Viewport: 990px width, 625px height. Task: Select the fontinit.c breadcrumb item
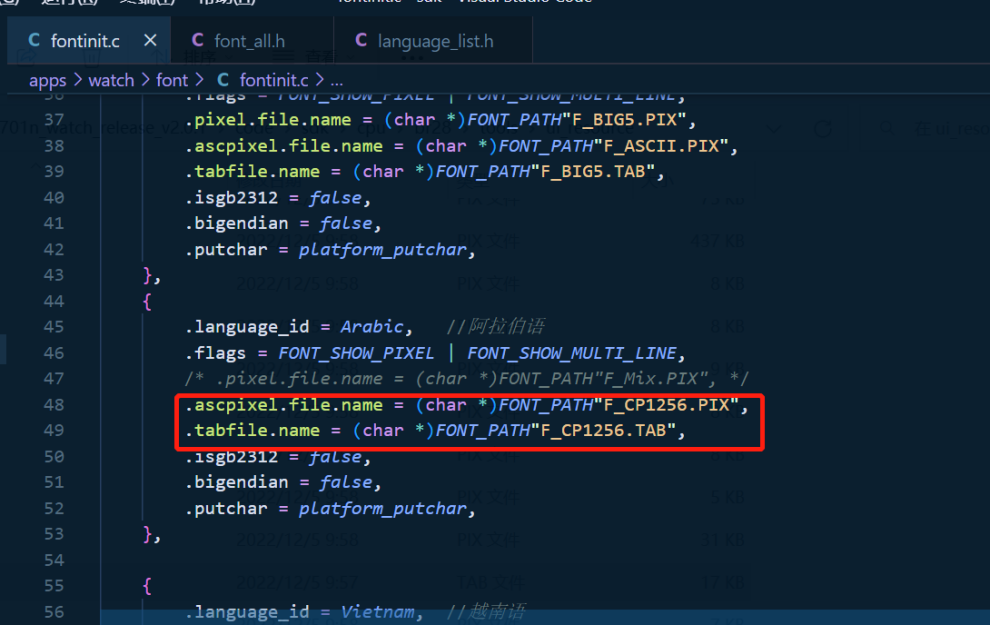click(274, 80)
